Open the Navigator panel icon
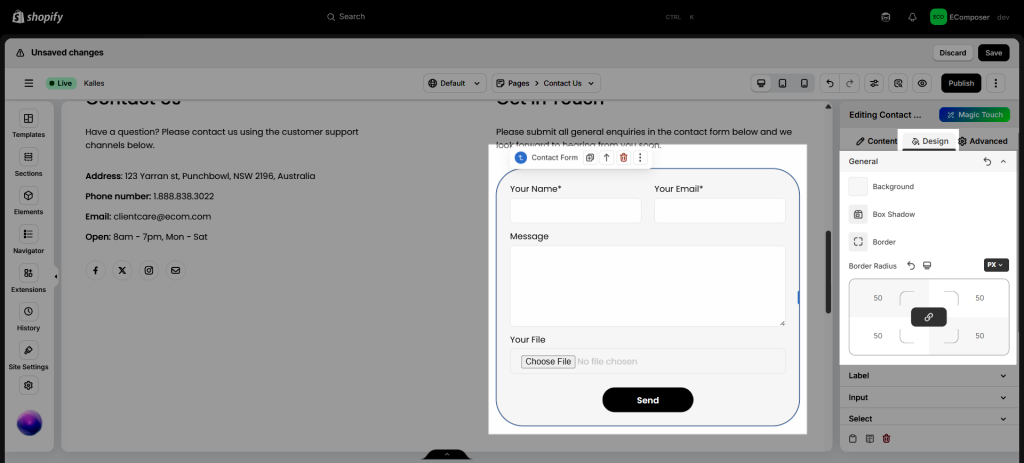This screenshot has width=1024, height=463. point(28,235)
